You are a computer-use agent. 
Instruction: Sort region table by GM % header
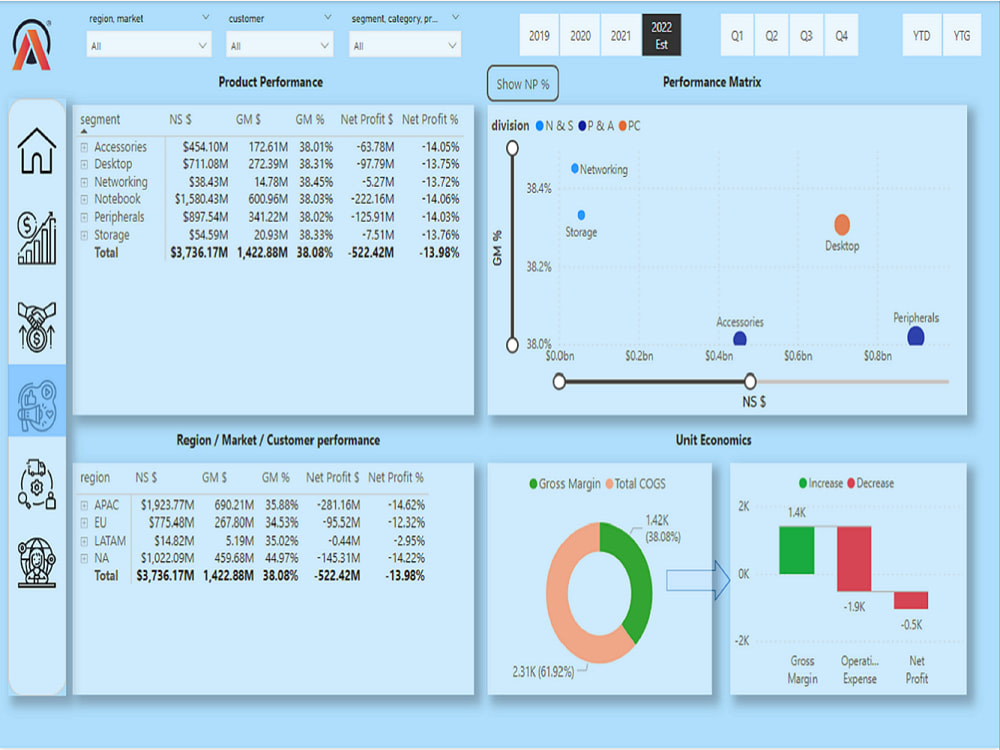tap(276, 478)
